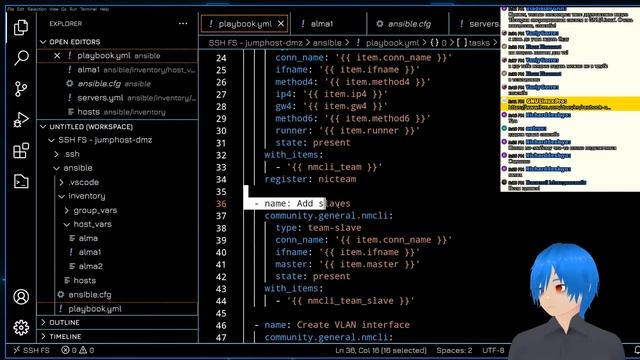Open alma1 in Open Editors list
Viewport: 640px width, 360px height.
[x=117, y=70]
